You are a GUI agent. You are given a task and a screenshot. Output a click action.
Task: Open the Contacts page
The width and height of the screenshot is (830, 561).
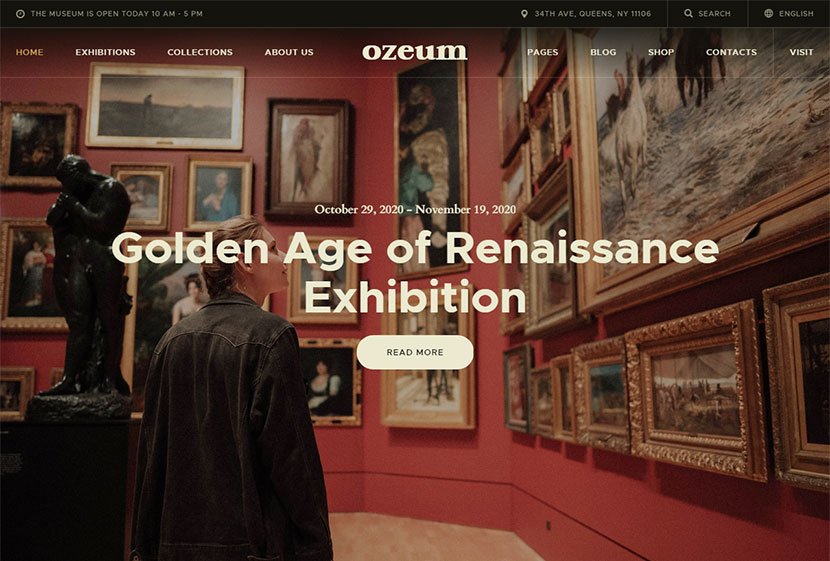pyautogui.click(x=731, y=52)
